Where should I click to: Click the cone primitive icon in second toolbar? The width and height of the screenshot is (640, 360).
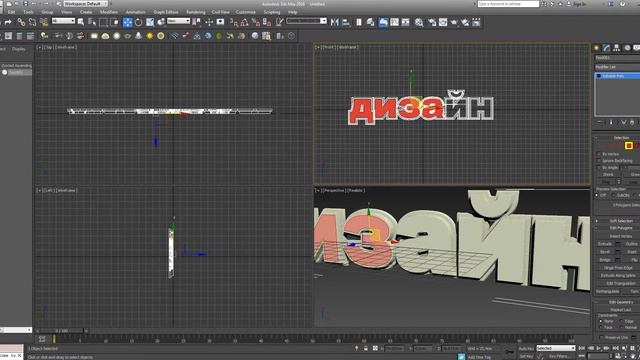click(138, 36)
